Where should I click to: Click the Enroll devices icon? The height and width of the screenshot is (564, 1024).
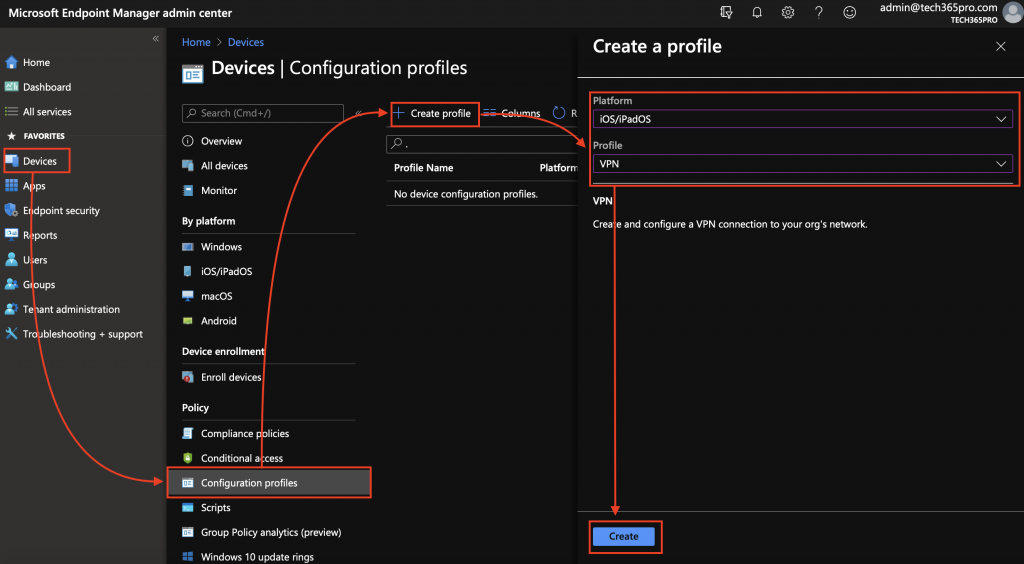coord(188,377)
